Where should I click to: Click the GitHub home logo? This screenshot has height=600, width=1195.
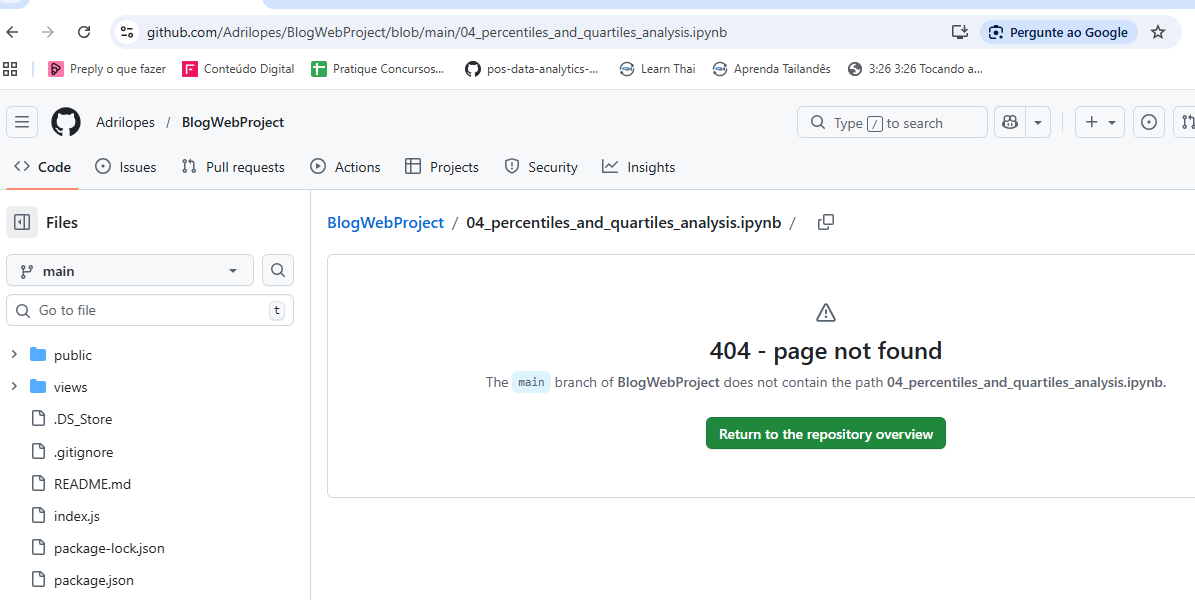coord(65,122)
